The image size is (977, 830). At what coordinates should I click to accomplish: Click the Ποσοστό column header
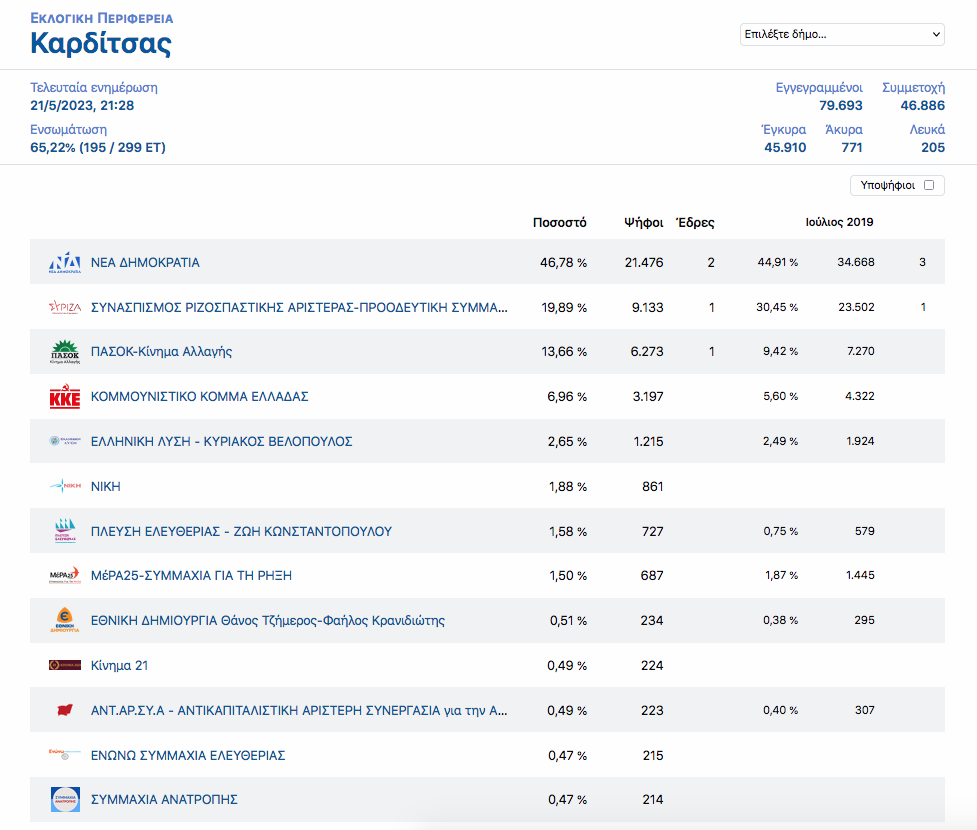coord(560,222)
